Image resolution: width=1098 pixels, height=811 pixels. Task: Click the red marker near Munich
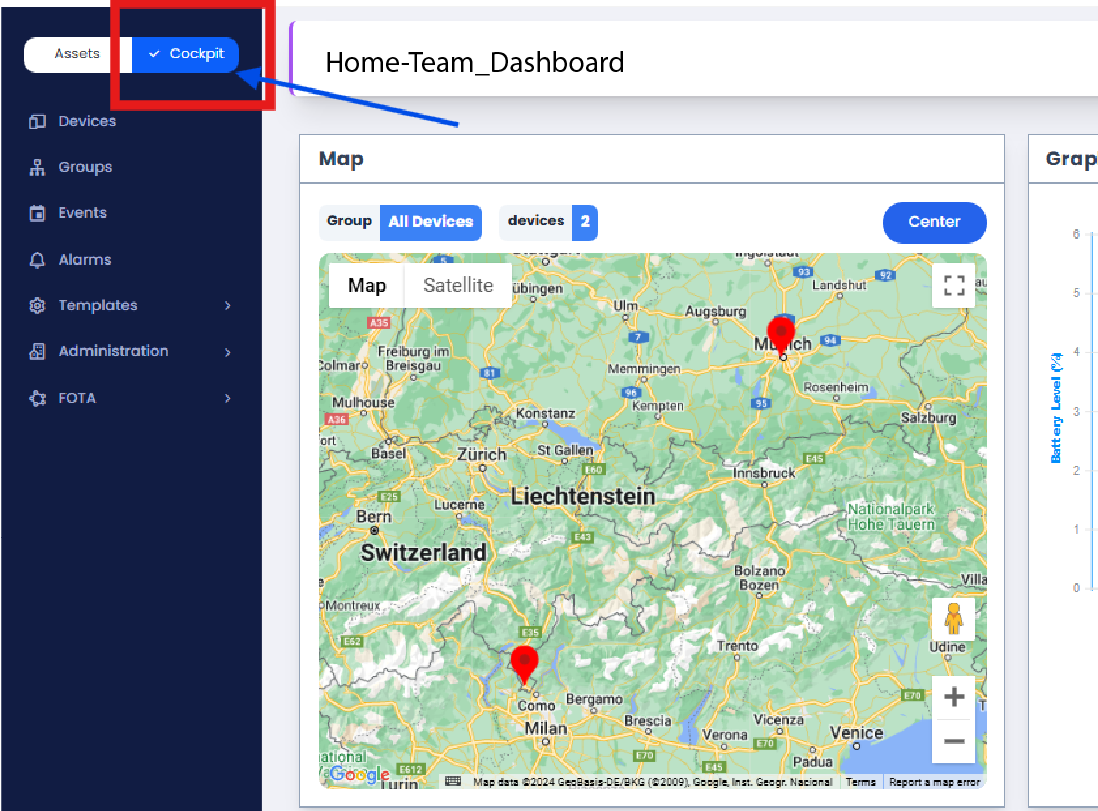tap(780, 333)
